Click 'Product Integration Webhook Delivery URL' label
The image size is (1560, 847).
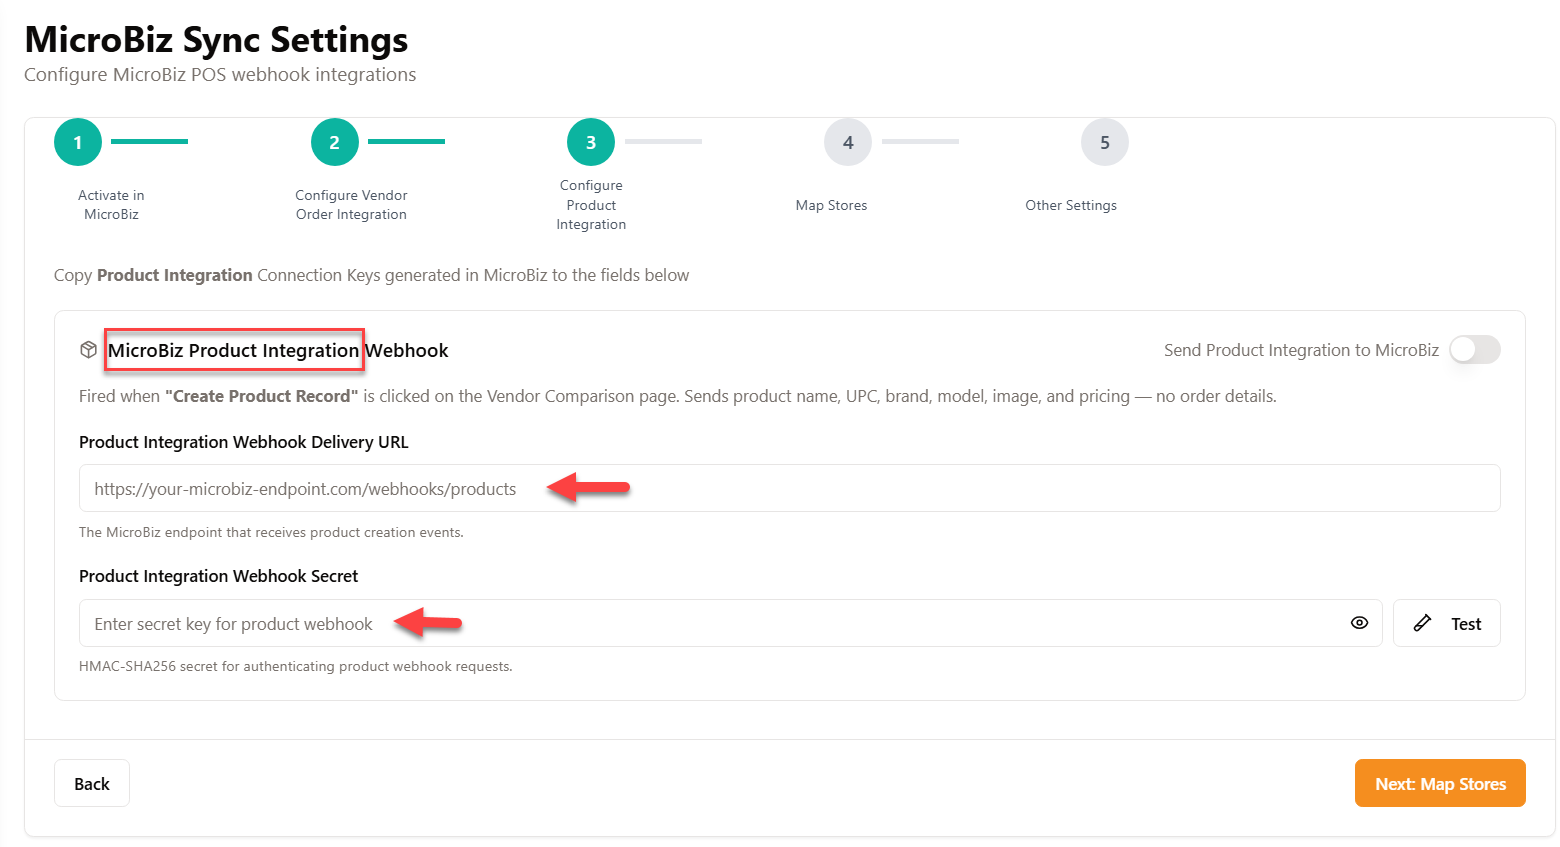pos(244,442)
